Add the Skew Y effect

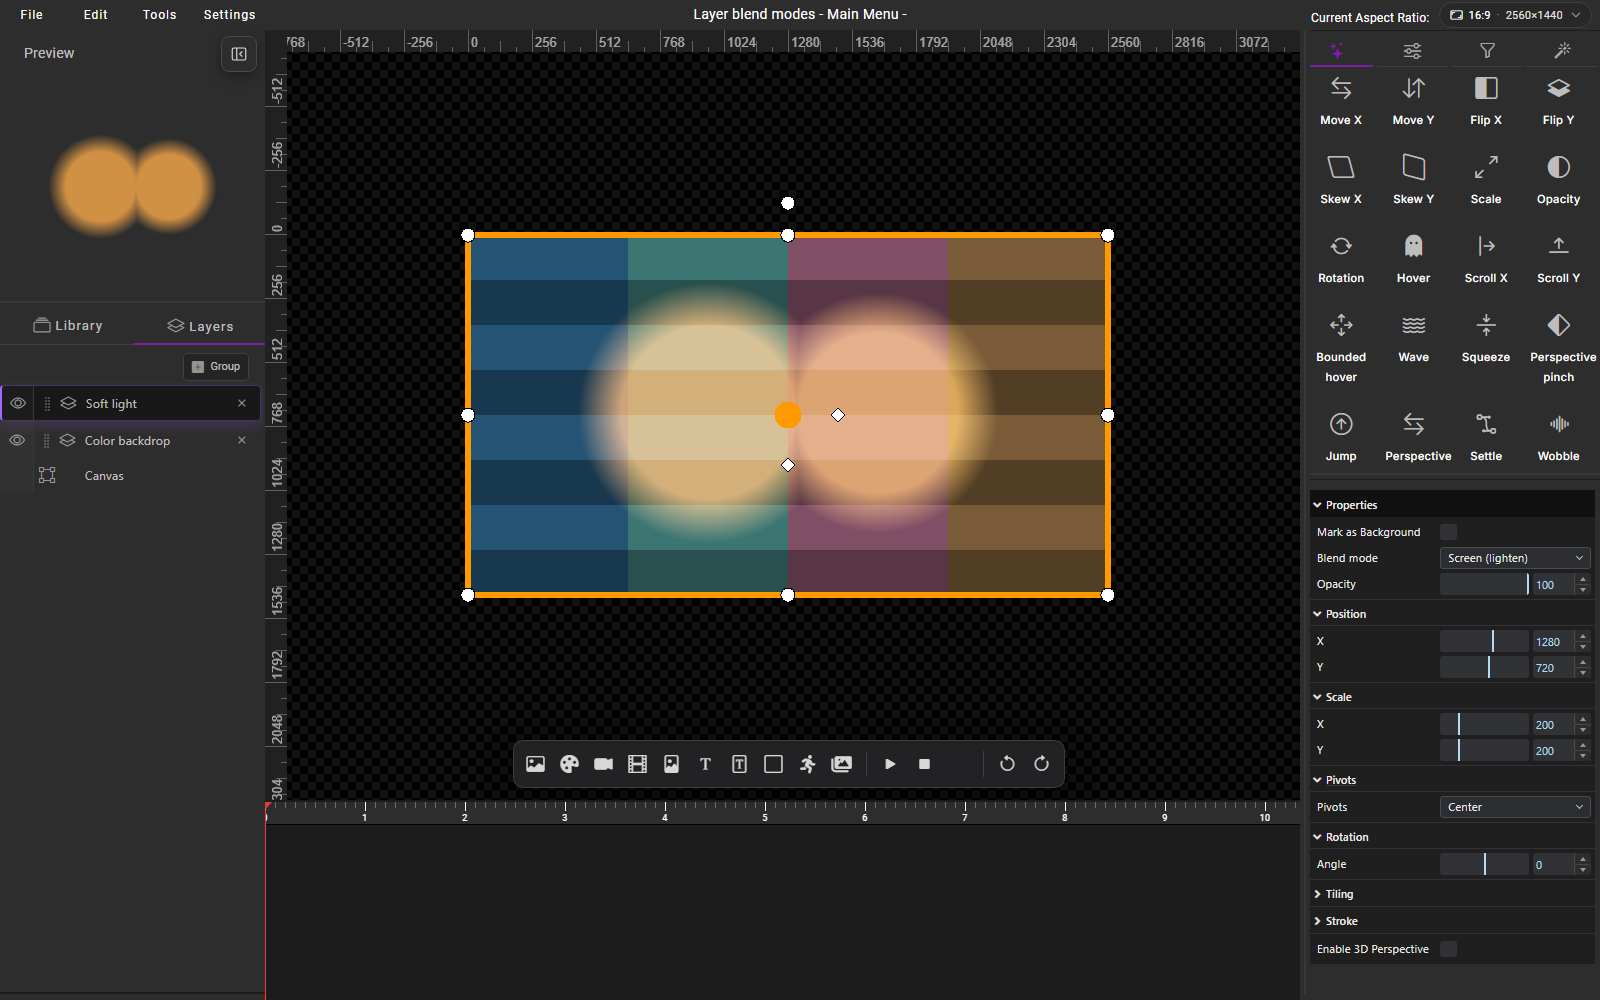pos(1413,180)
